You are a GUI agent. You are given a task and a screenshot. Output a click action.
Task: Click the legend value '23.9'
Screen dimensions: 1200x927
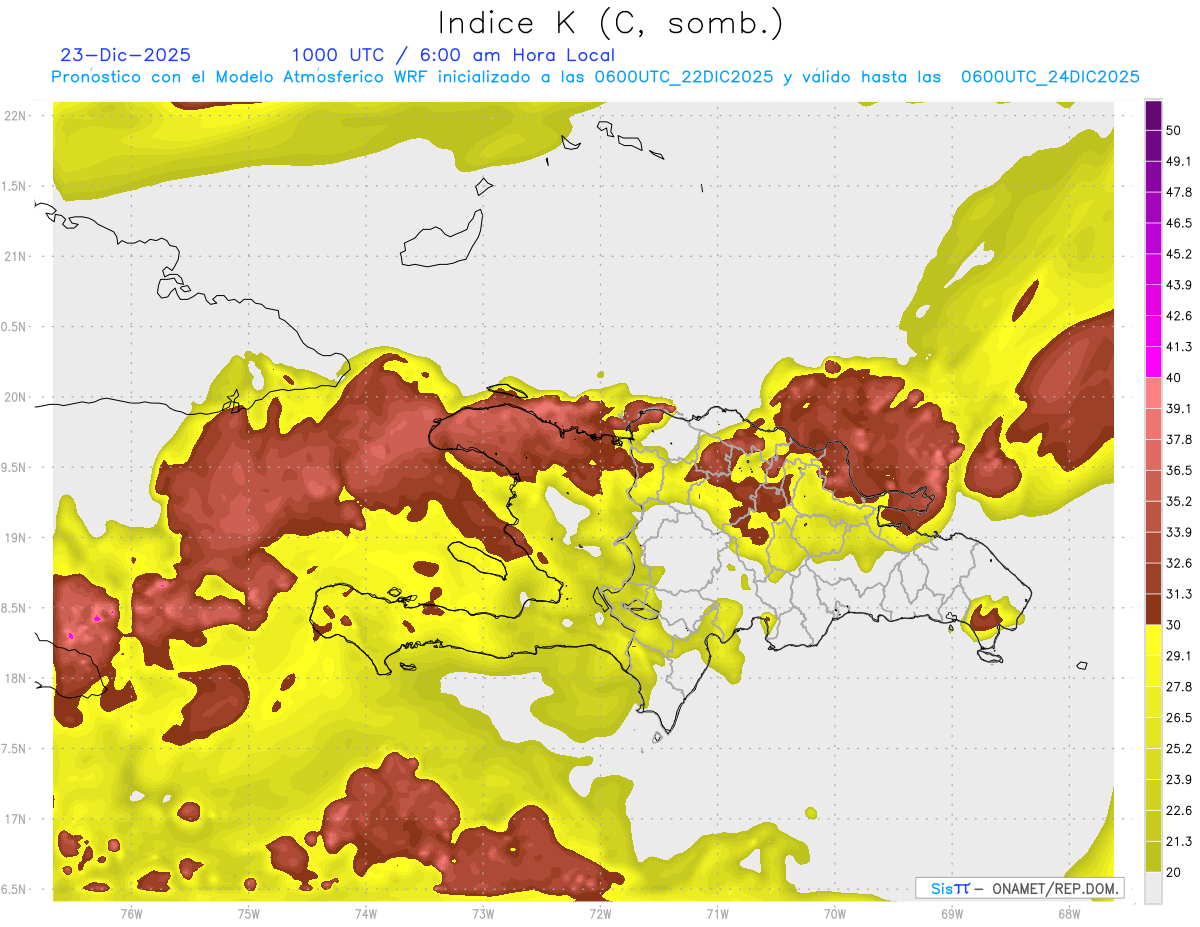(1178, 780)
